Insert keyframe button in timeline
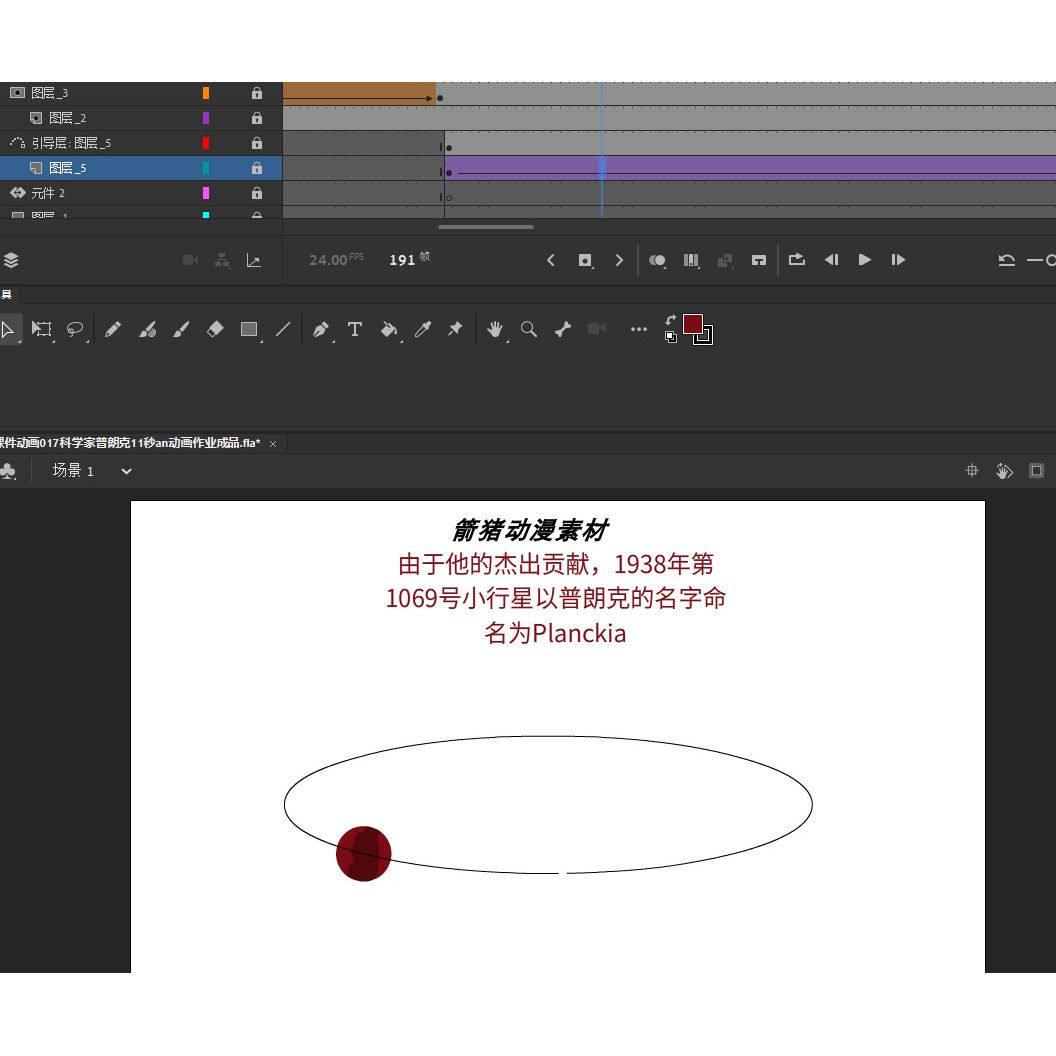The image size is (1056, 1056). pyautogui.click(x=585, y=260)
